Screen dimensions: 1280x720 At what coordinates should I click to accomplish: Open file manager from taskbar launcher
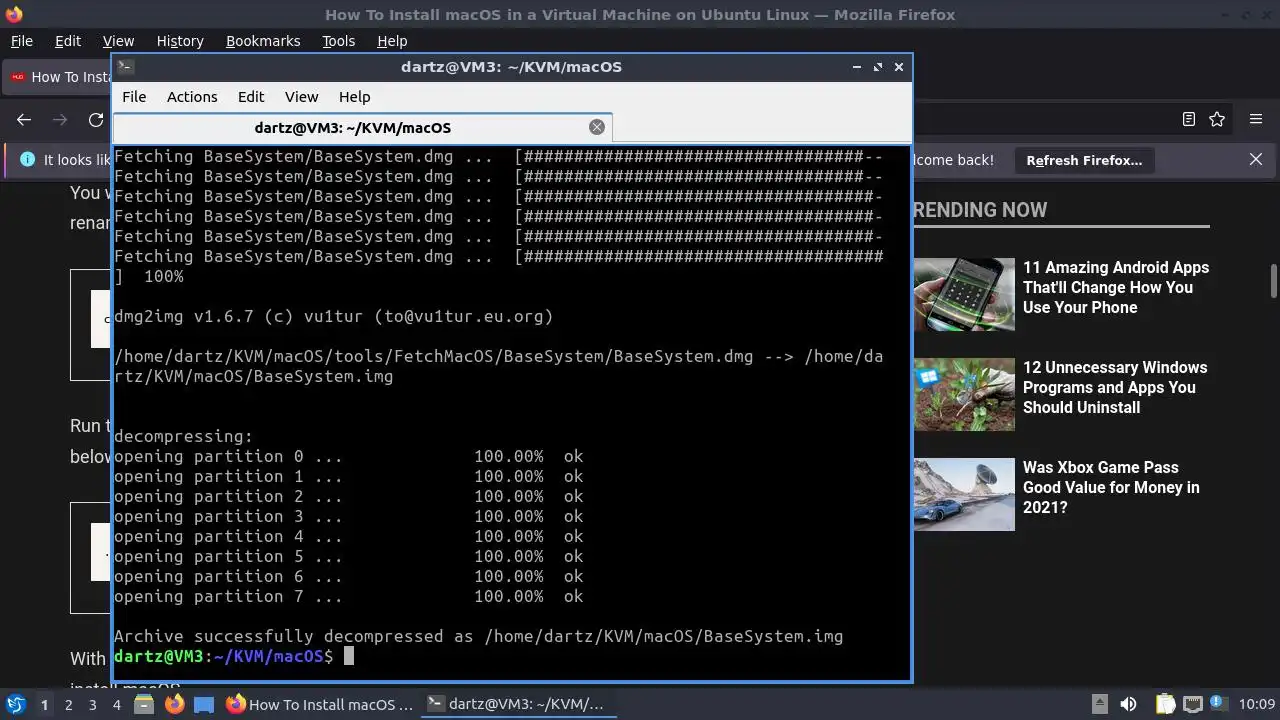click(x=144, y=705)
